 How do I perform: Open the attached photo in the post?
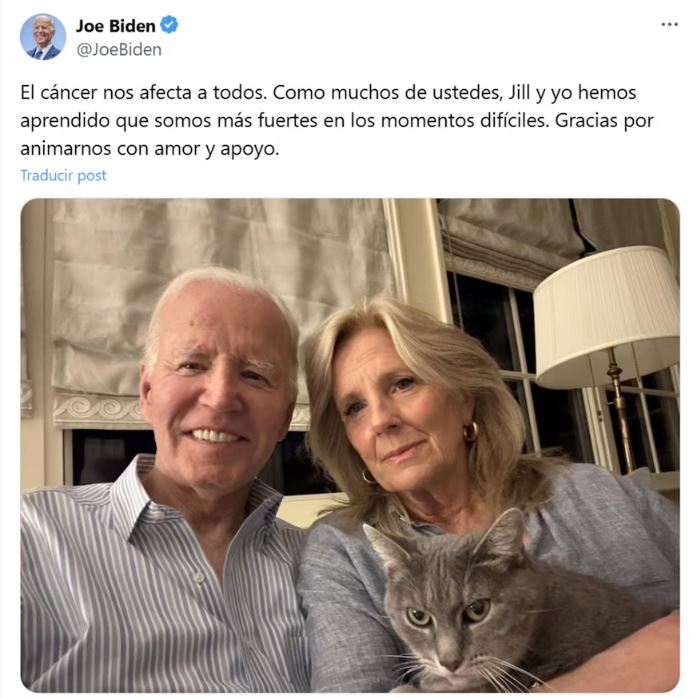pos(350,445)
